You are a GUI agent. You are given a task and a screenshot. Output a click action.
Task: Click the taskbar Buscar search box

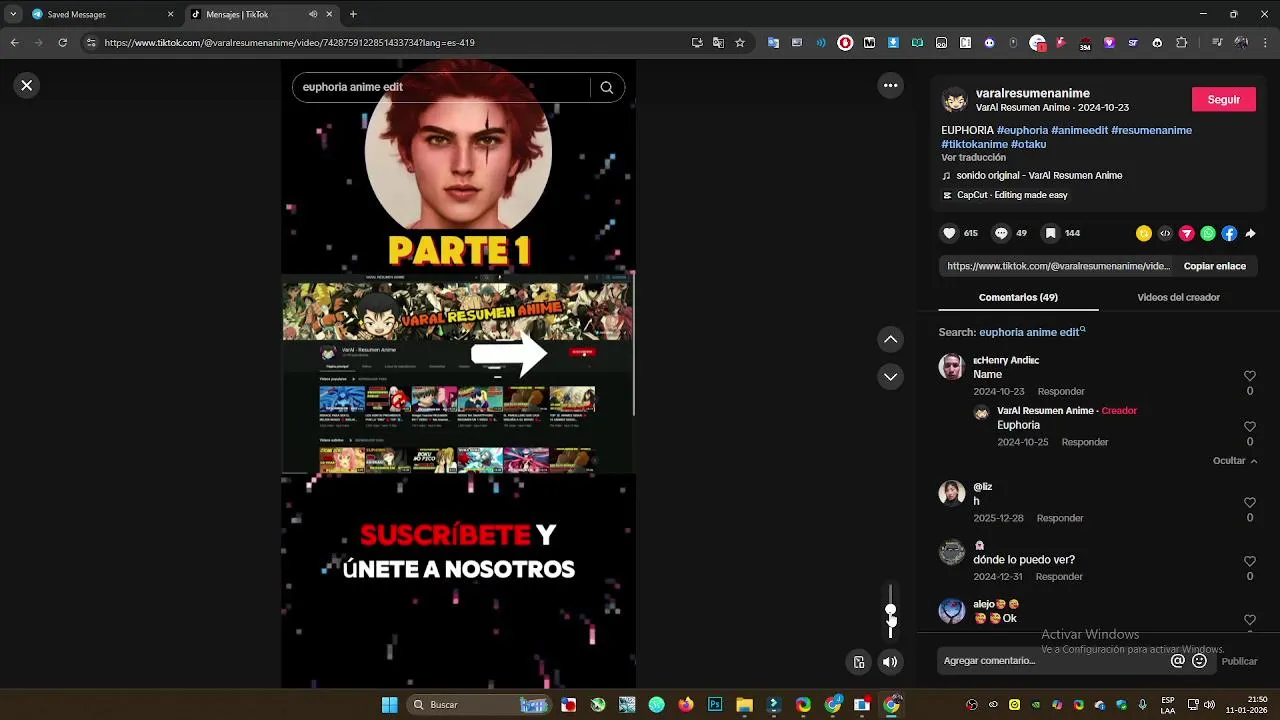tap(480, 705)
